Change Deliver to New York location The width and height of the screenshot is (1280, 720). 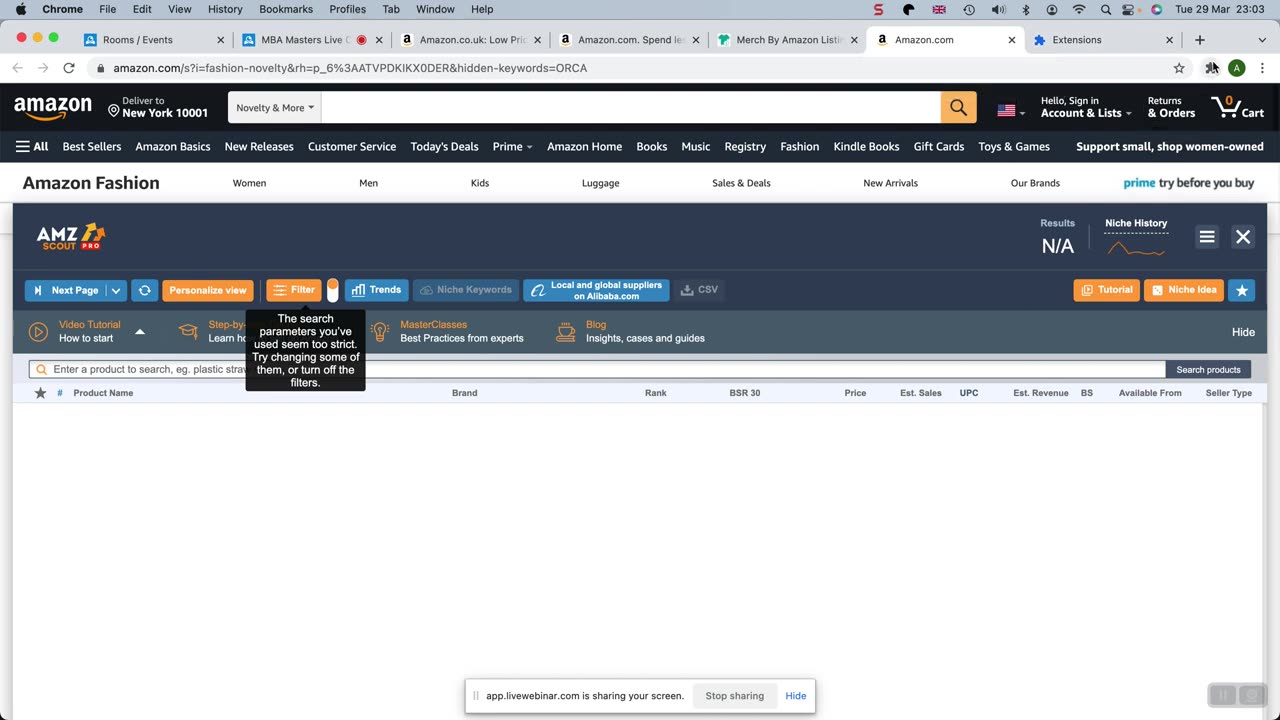pos(158,108)
